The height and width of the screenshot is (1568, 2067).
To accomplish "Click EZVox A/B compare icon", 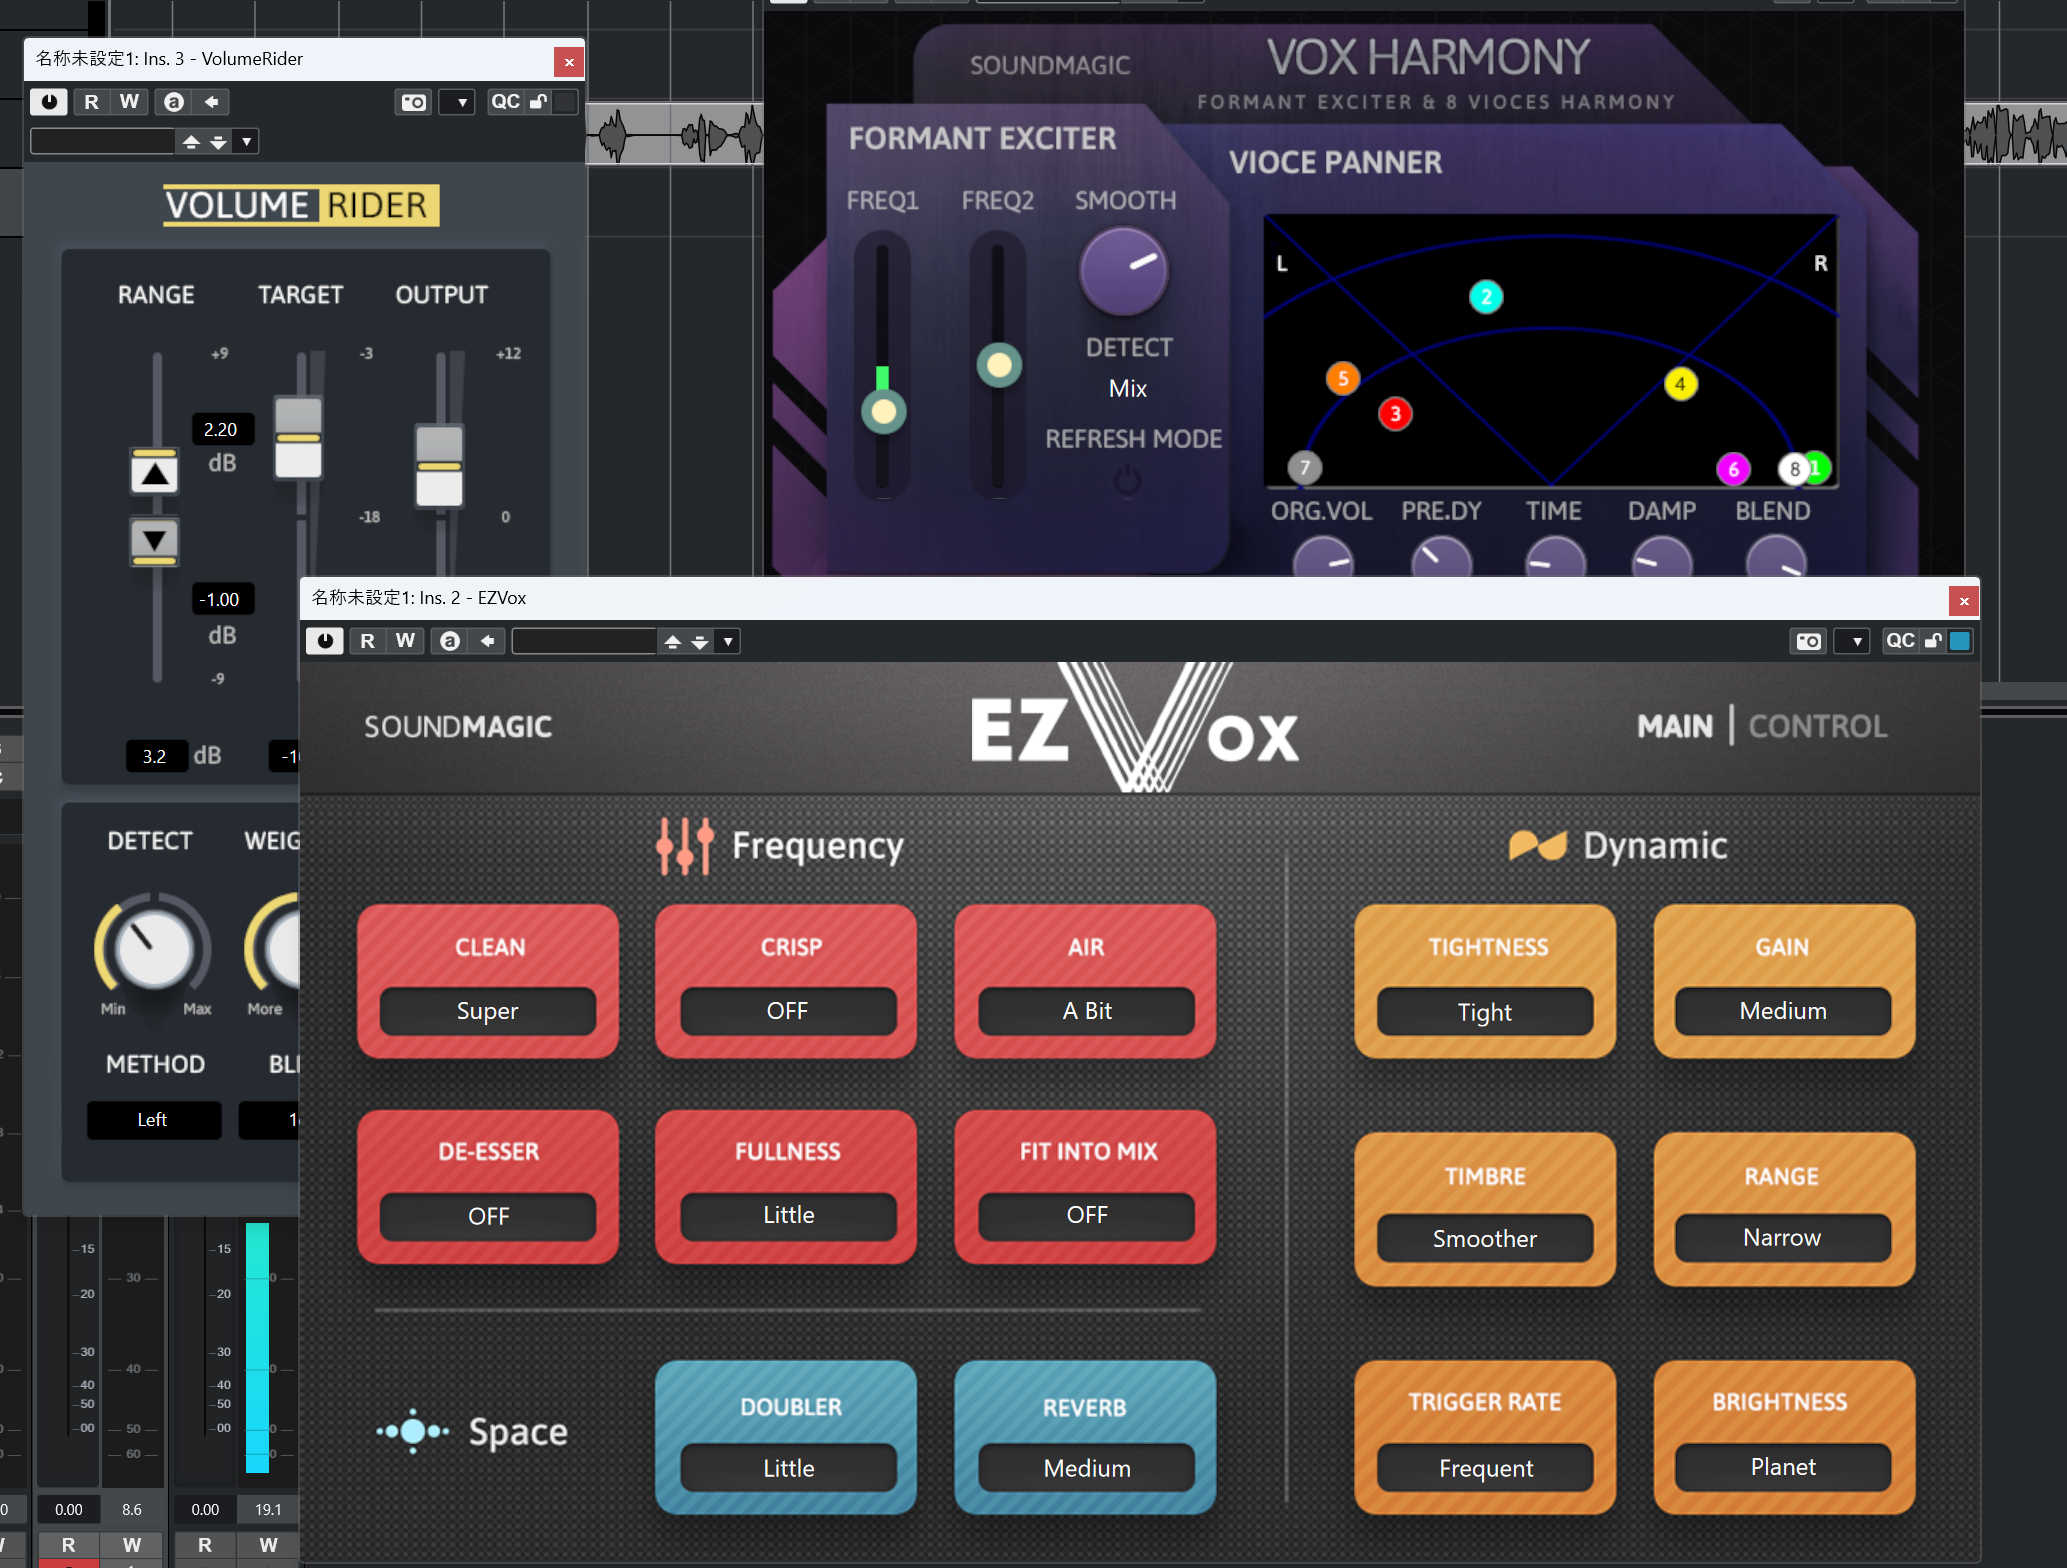I will coord(450,641).
